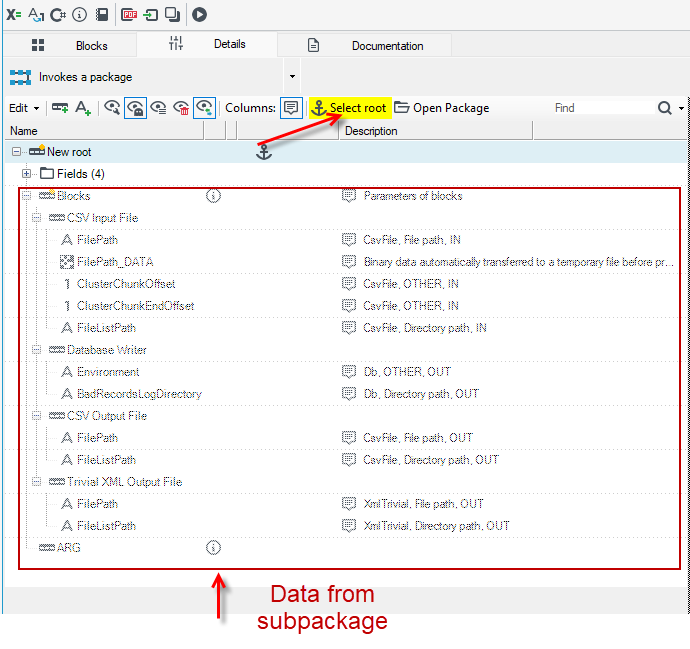This screenshot has width=690, height=649.
Task: Click the info icon on the ARG row
Action: point(213,548)
